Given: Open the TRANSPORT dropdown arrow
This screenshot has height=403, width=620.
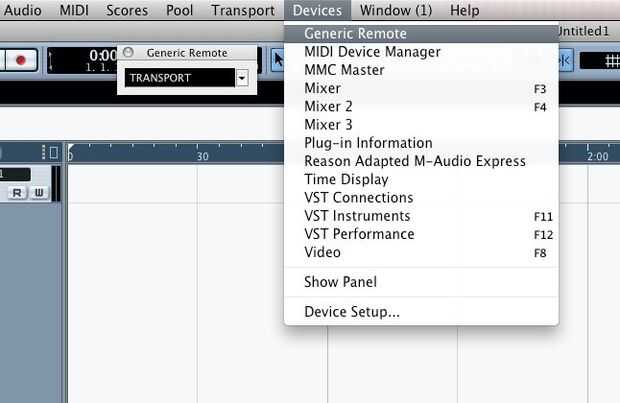Looking at the screenshot, I should click(241, 78).
